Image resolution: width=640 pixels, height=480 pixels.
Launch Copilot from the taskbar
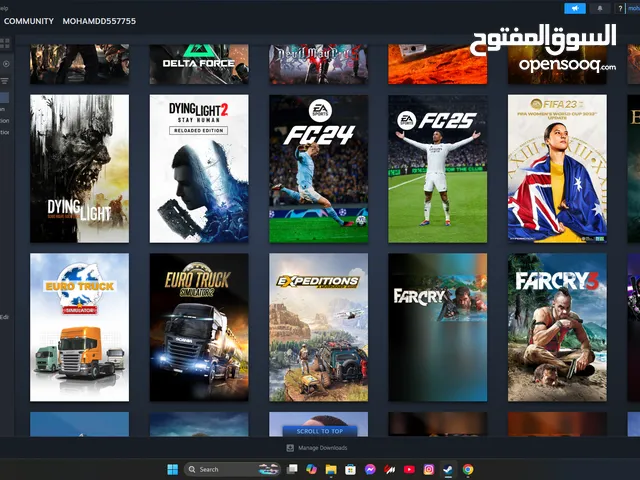pos(311,469)
